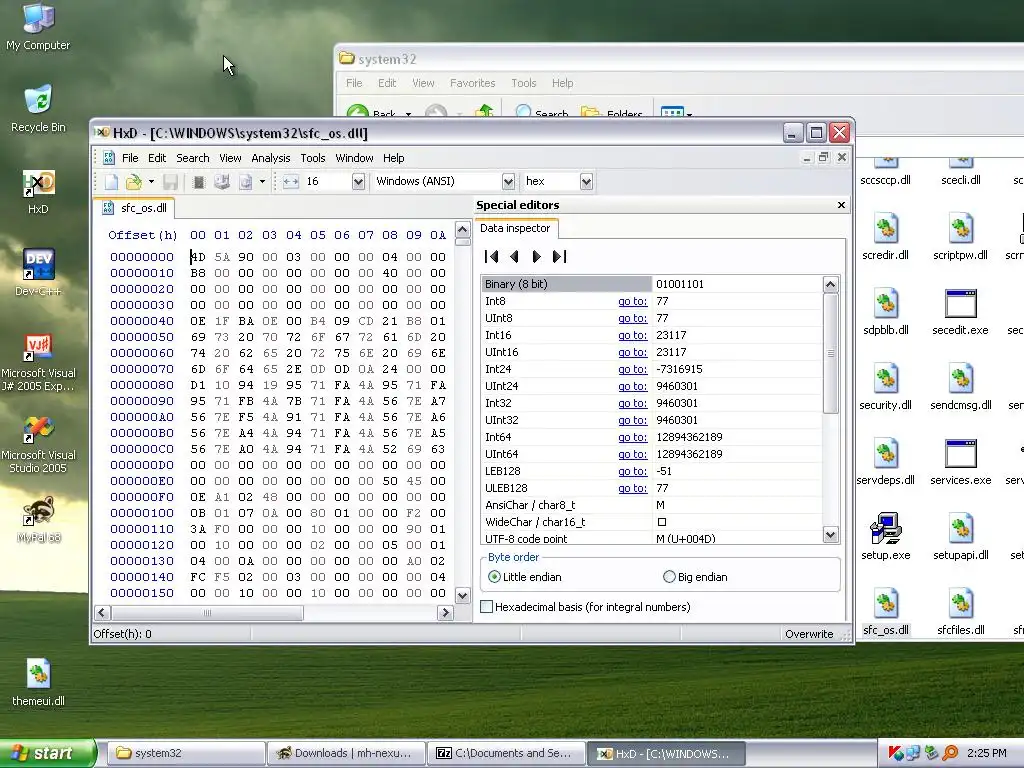Click go to link for UInt16

click(x=632, y=352)
